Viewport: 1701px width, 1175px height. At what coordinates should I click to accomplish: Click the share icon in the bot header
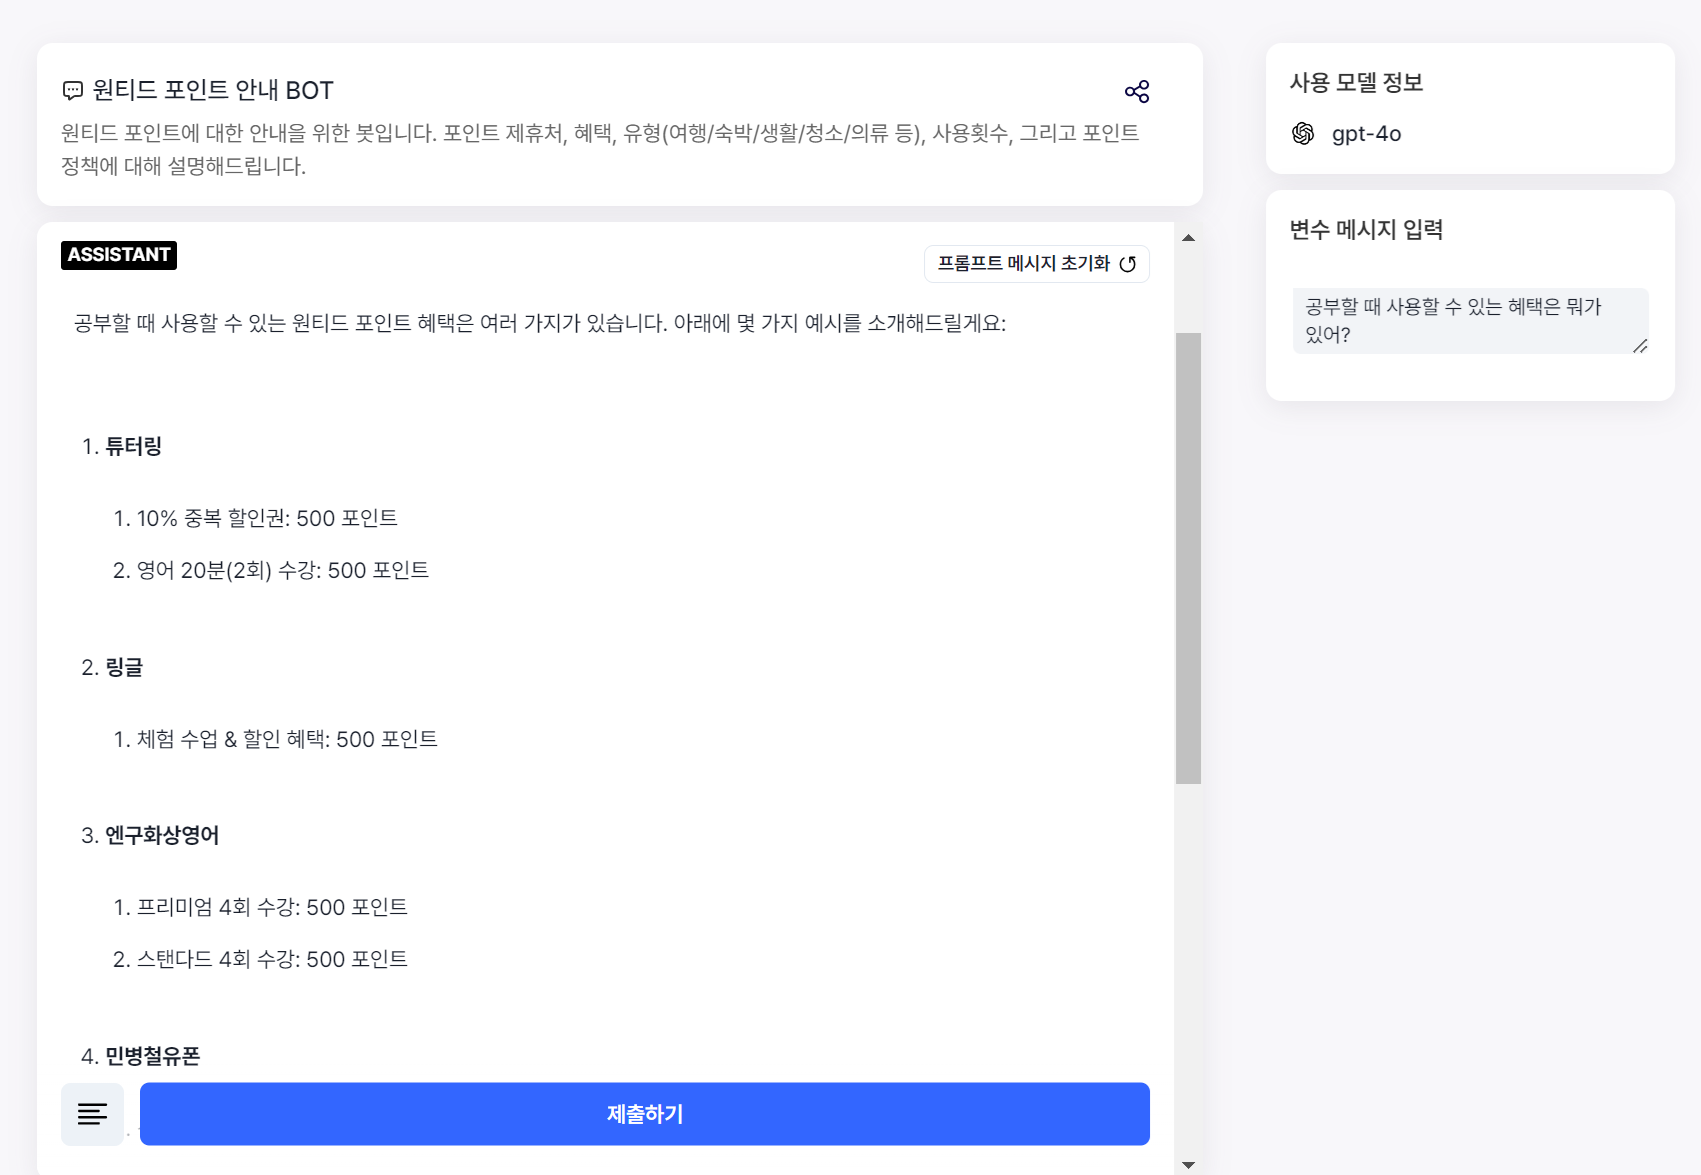click(1137, 91)
